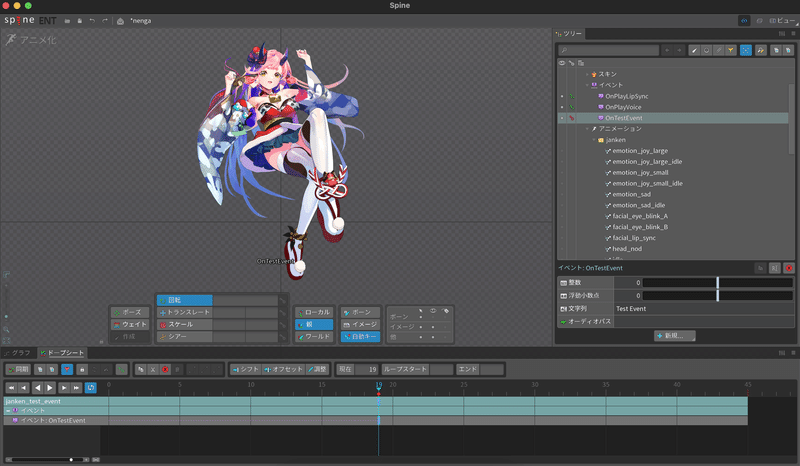Click the tree search input field
The width and height of the screenshot is (800, 466).
tap(608, 50)
